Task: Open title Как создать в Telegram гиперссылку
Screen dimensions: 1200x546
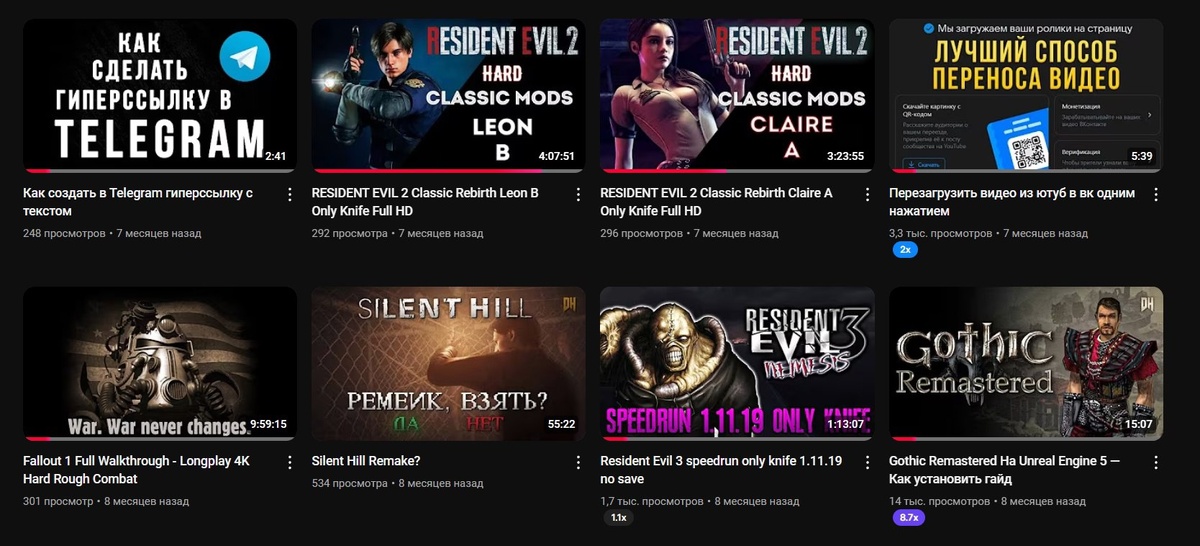Action: pos(138,202)
